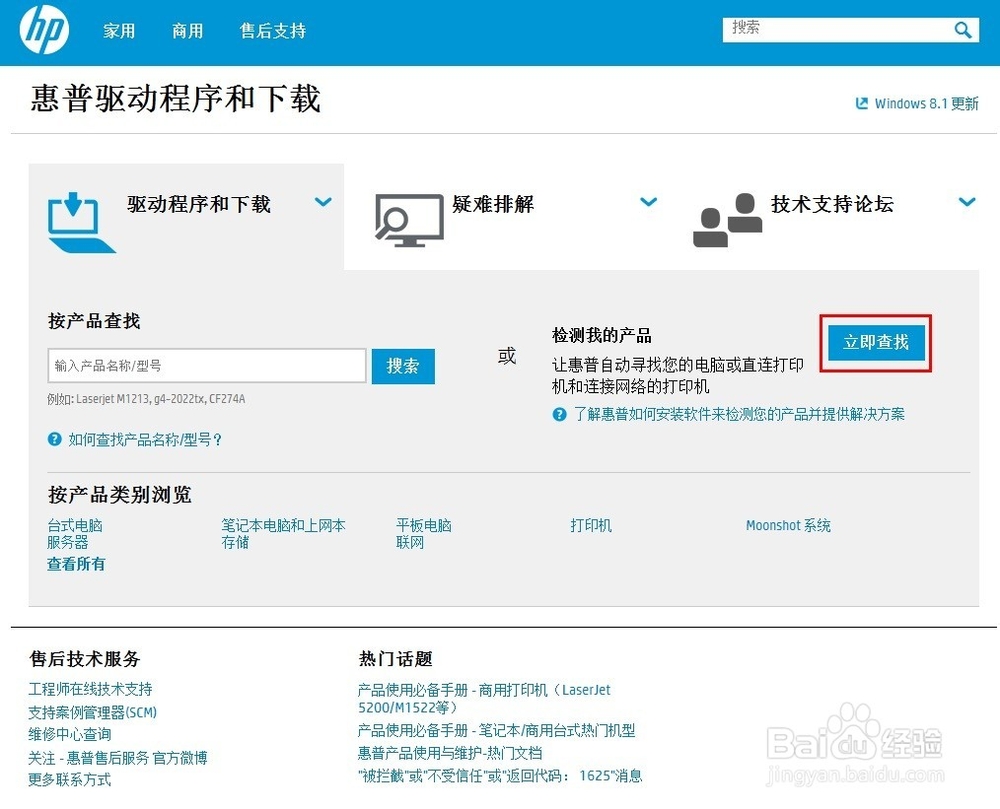Screen dimensions: 1000x809
Task: Click the blue 搜索 button
Action: (x=403, y=366)
